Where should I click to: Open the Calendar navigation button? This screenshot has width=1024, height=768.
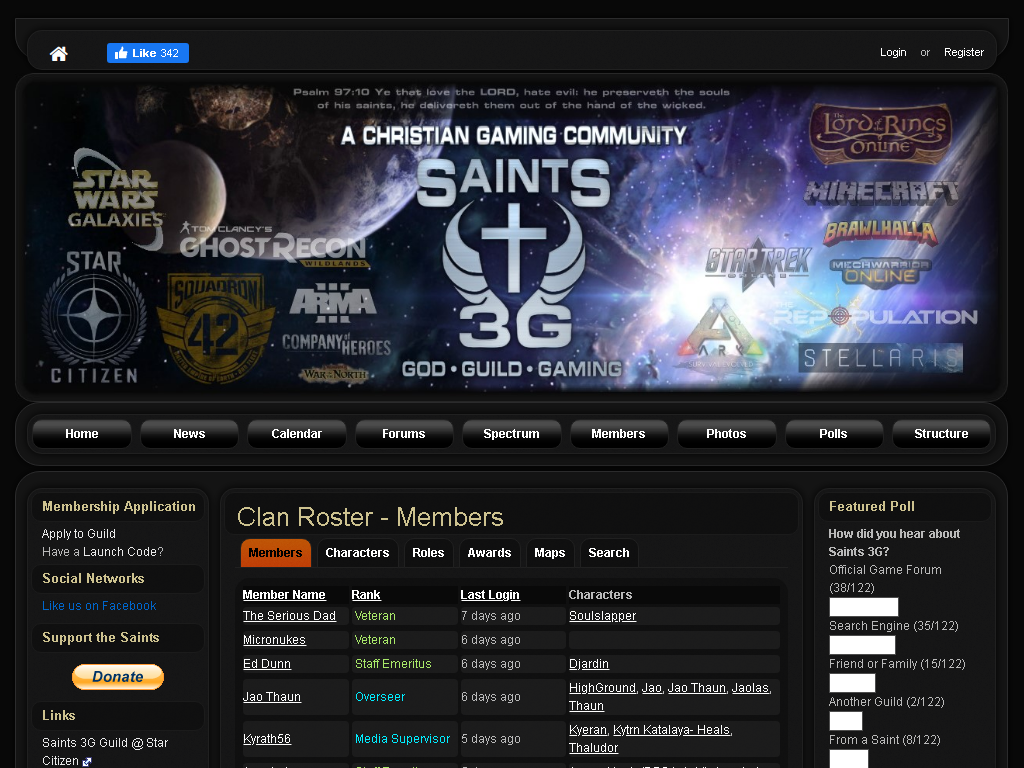pyautogui.click(x=296, y=434)
